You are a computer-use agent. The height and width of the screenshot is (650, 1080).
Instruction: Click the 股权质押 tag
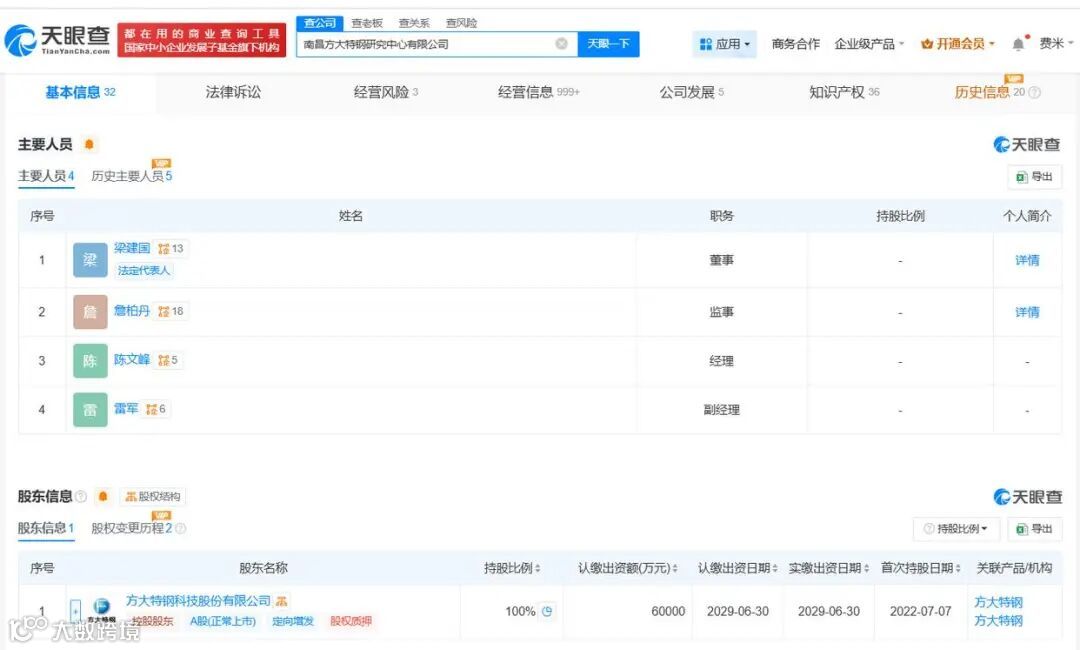[351, 621]
